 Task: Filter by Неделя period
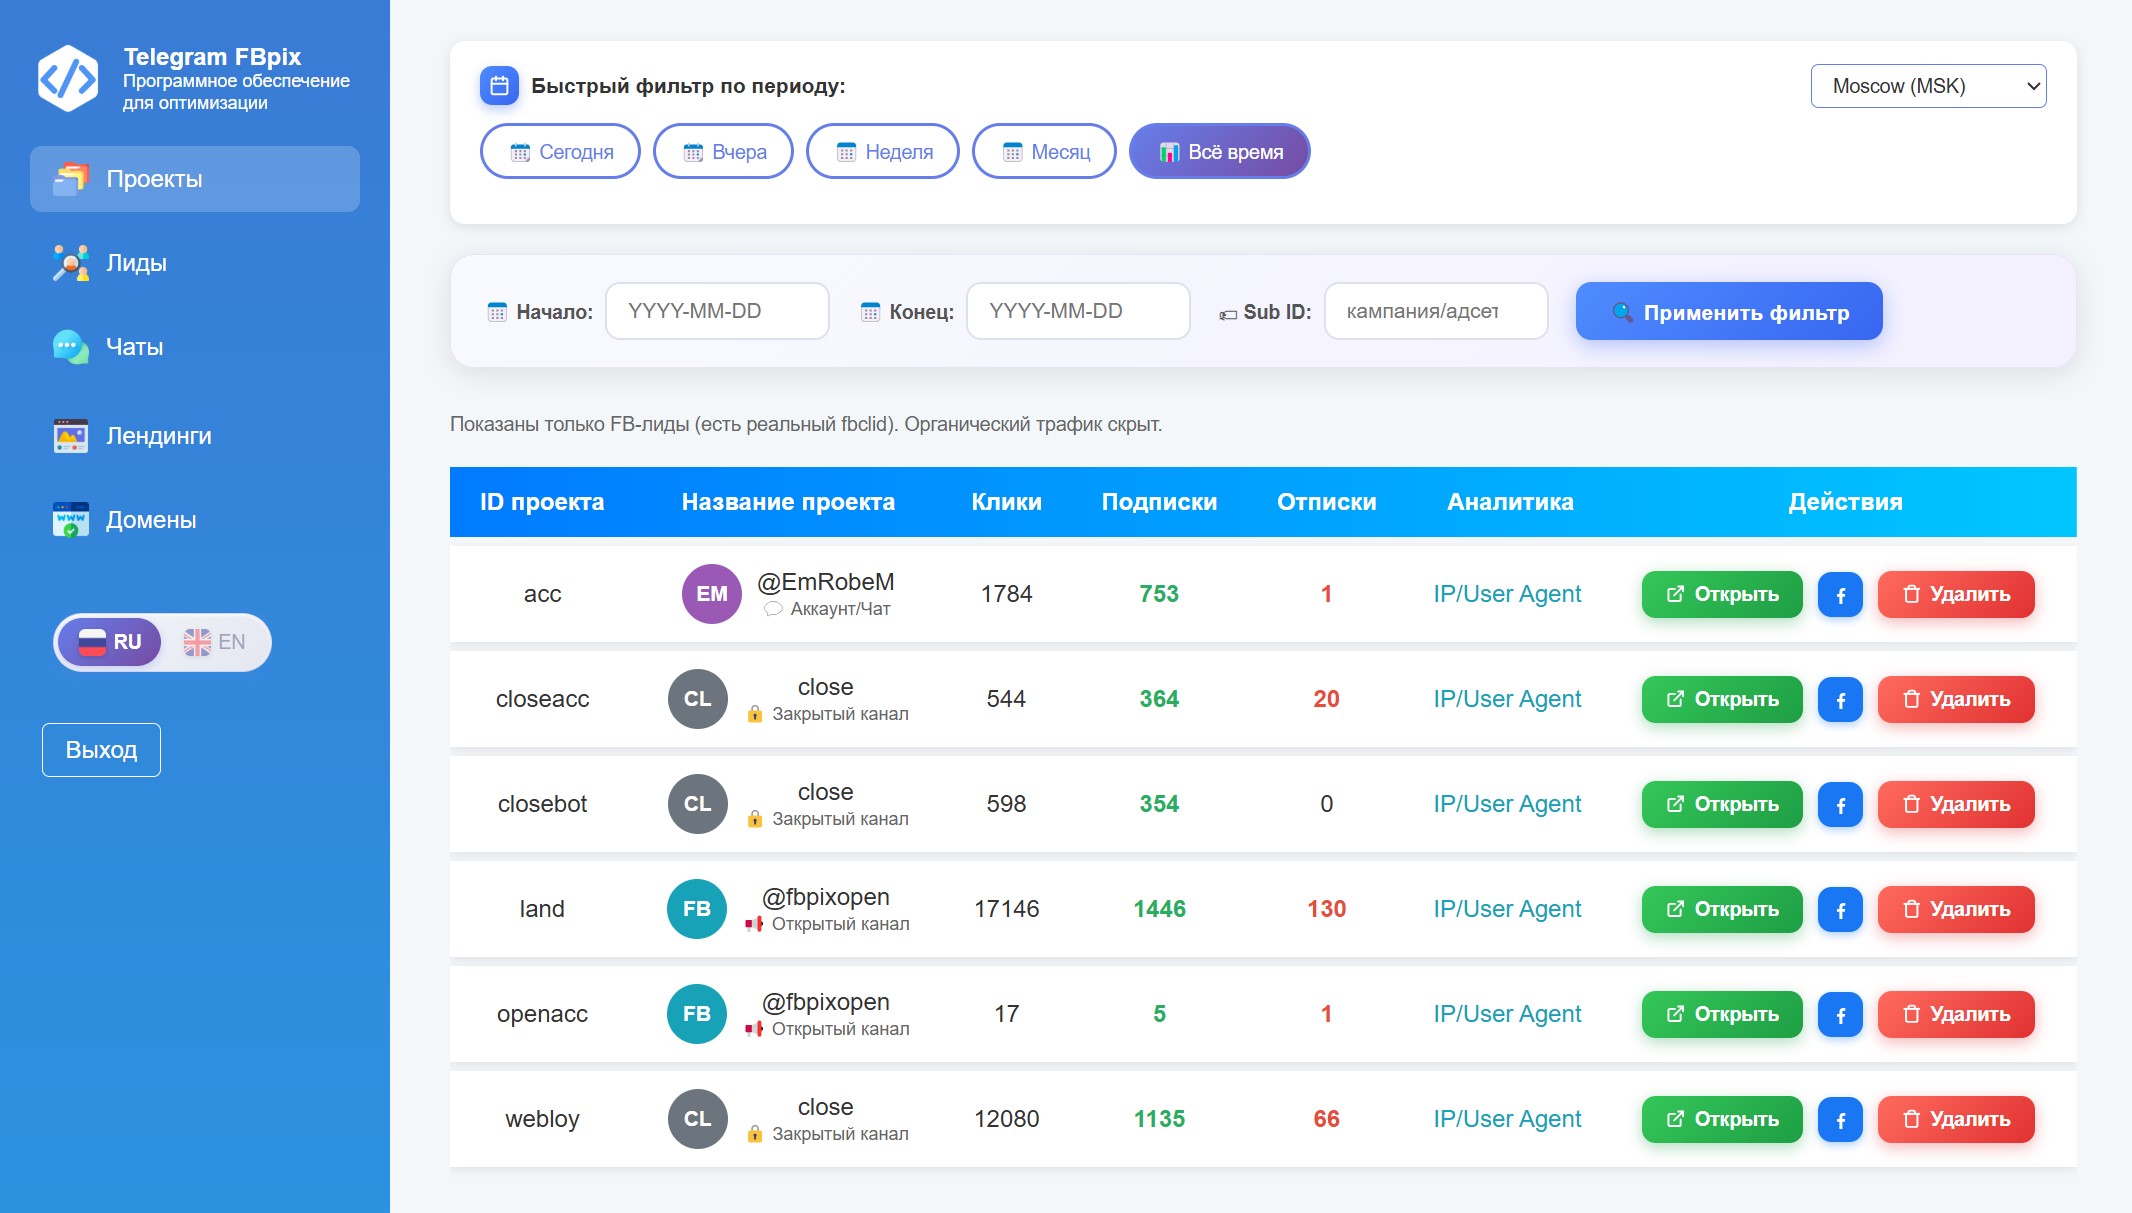883,152
